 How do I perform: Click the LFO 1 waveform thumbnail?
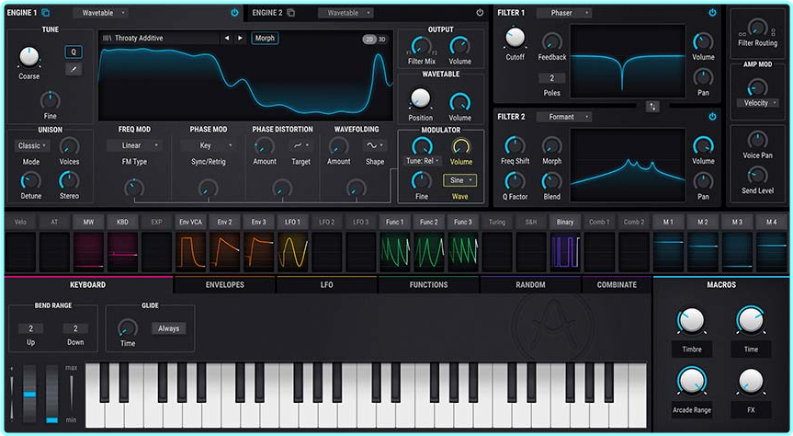pyautogui.click(x=293, y=251)
